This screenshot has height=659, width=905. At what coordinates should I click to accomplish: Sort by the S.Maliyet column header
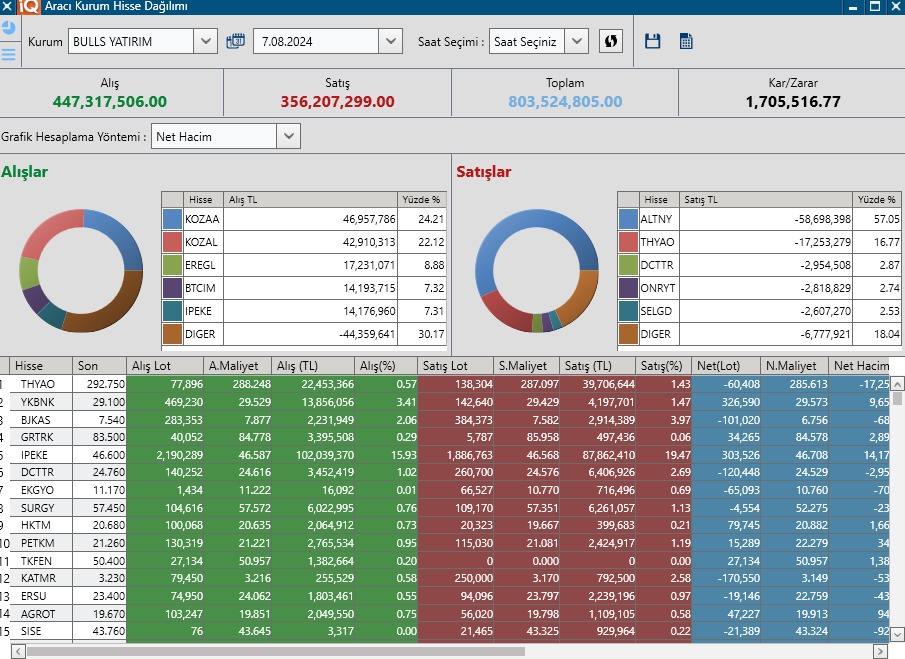click(x=526, y=366)
